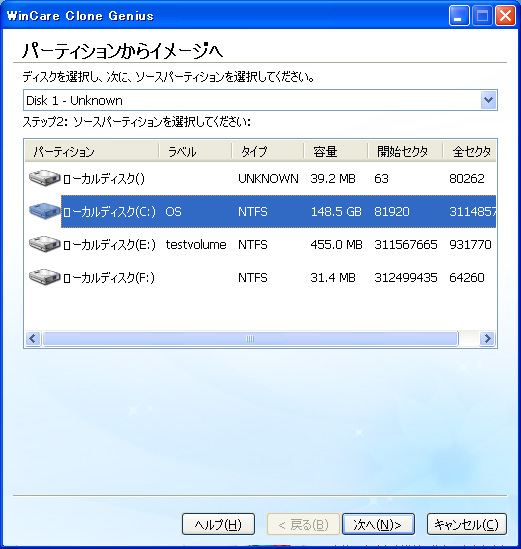Select the 31.4 MB NTFS partition row
The width and height of the screenshot is (521, 549).
point(260,277)
